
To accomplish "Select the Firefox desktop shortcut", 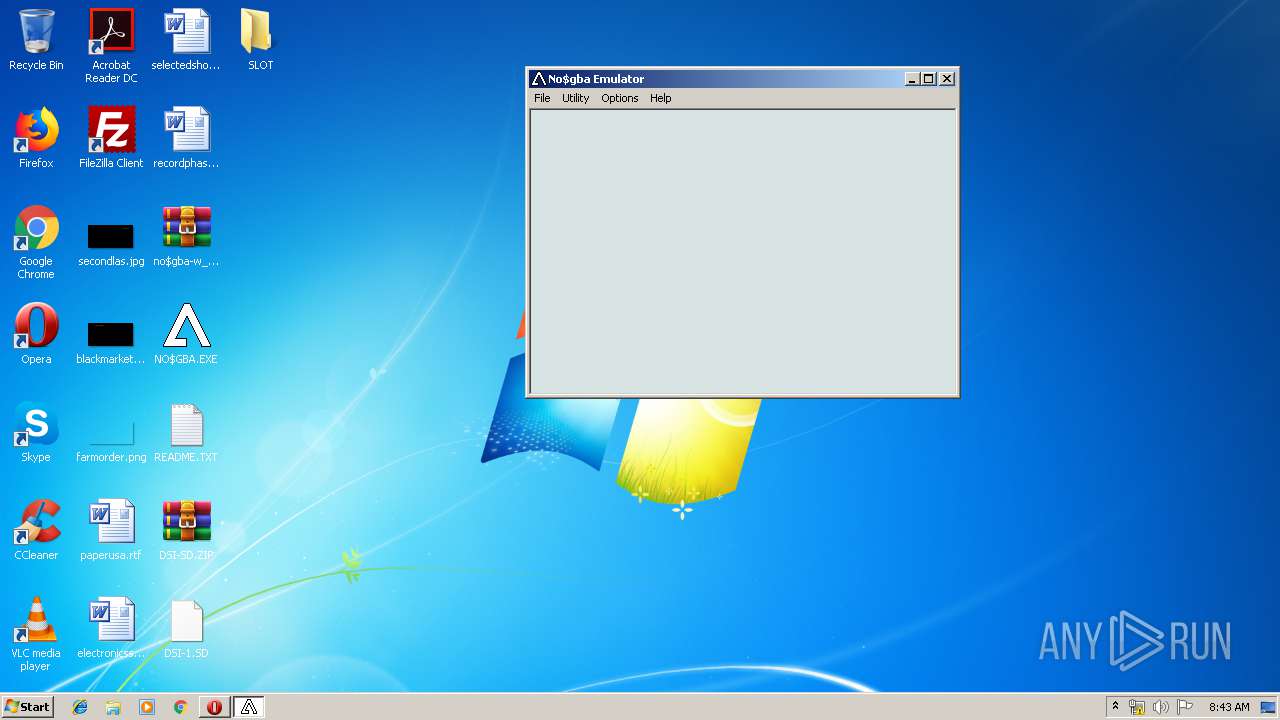I will 36,138.
